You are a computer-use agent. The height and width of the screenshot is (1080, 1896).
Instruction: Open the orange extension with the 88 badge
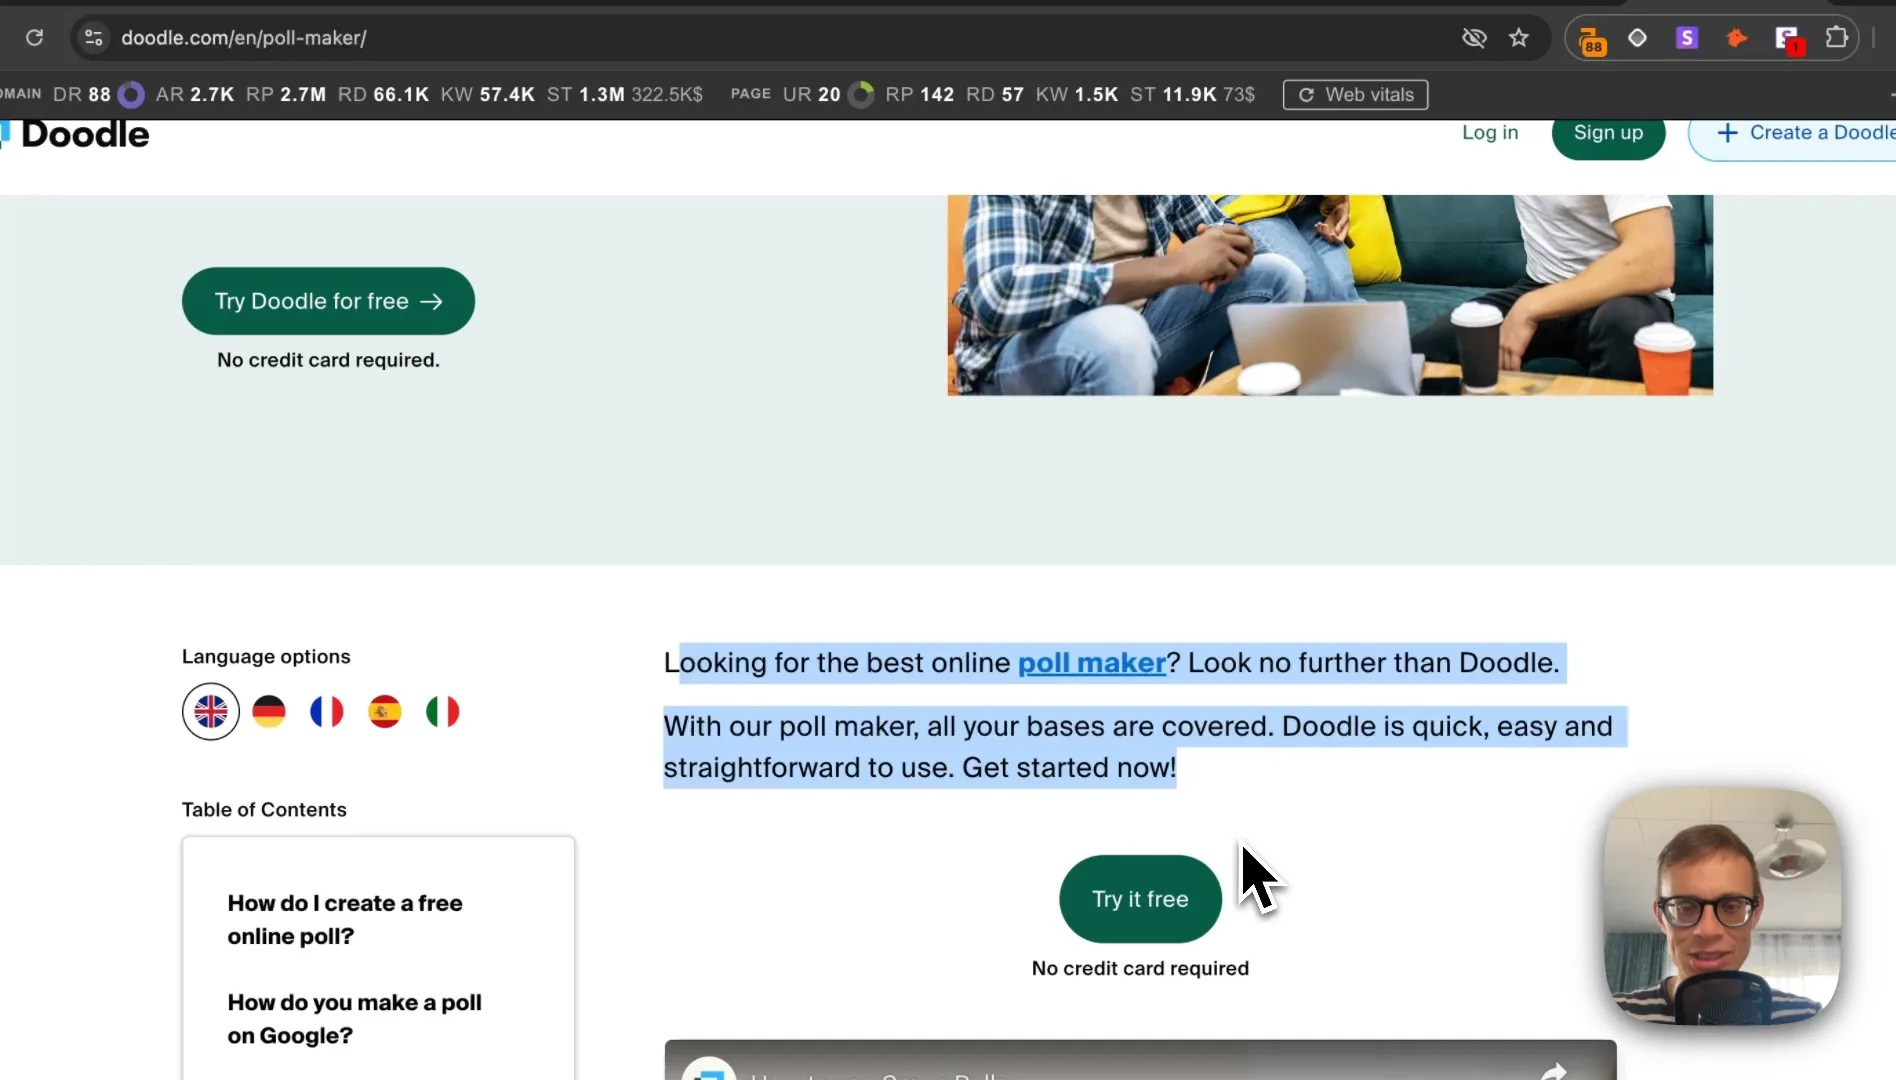1591,40
